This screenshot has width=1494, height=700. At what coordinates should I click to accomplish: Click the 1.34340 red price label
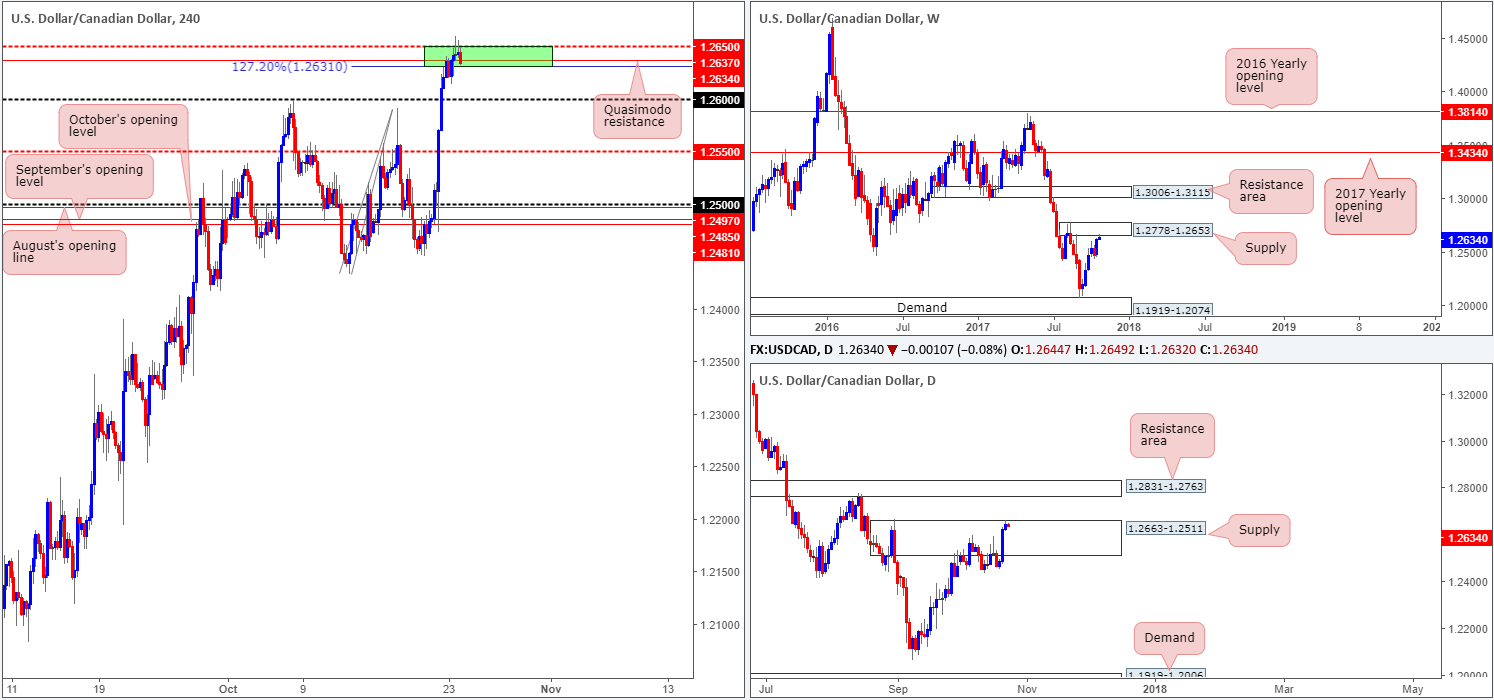tap(1465, 153)
